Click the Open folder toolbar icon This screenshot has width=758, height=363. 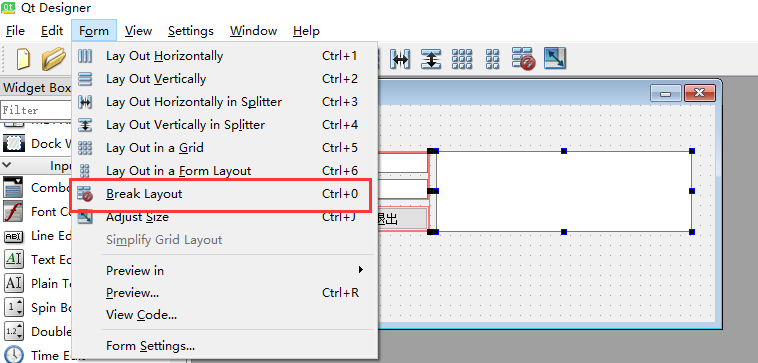pos(53,58)
